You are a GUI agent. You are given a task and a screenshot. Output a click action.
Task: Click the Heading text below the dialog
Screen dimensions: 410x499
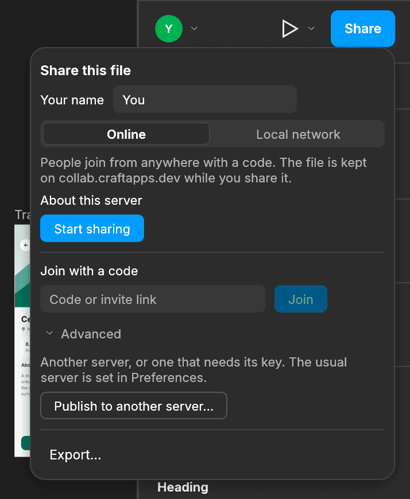(183, 487)
